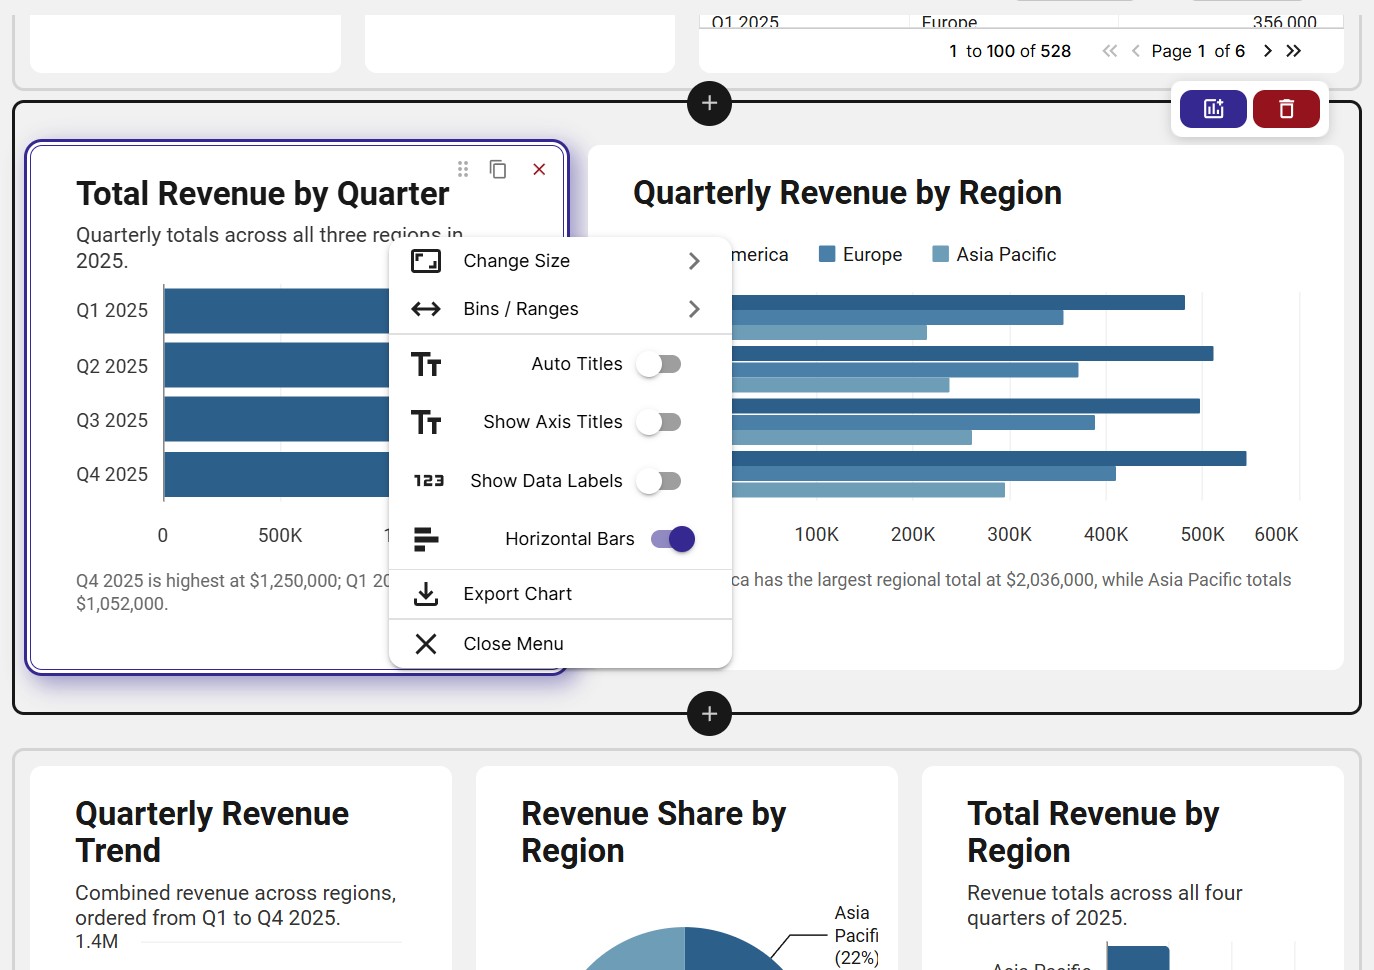Click the Total Revenue by Region title

[1093, 832]
